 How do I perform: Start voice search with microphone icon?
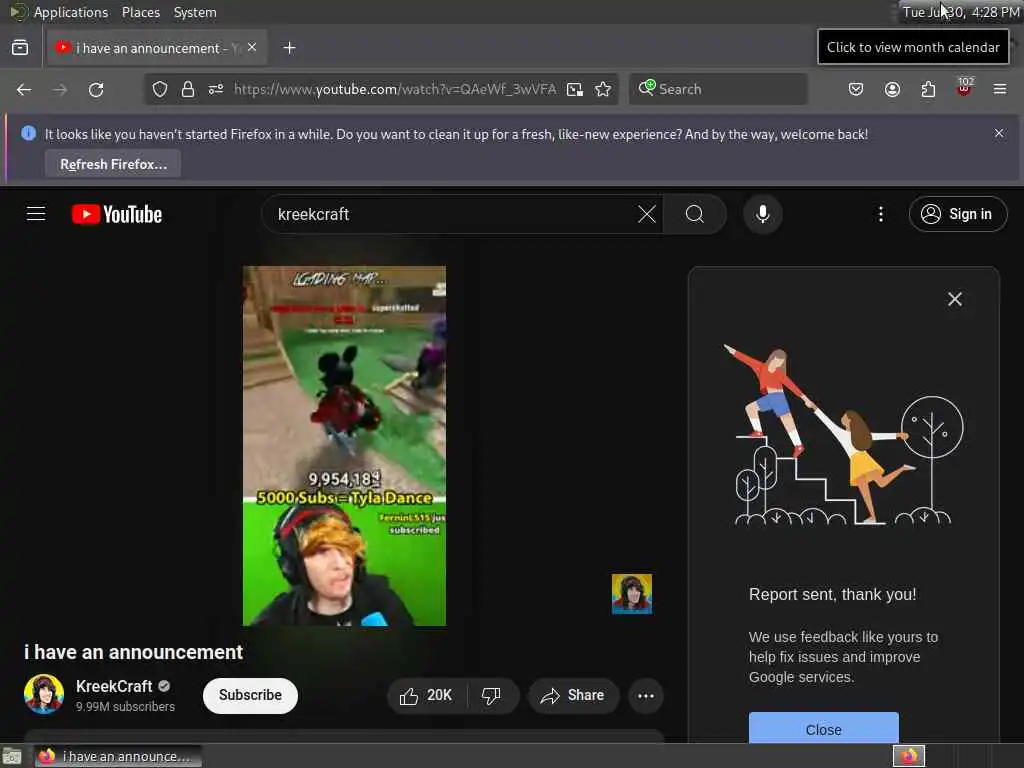click(x=763, y=214)
